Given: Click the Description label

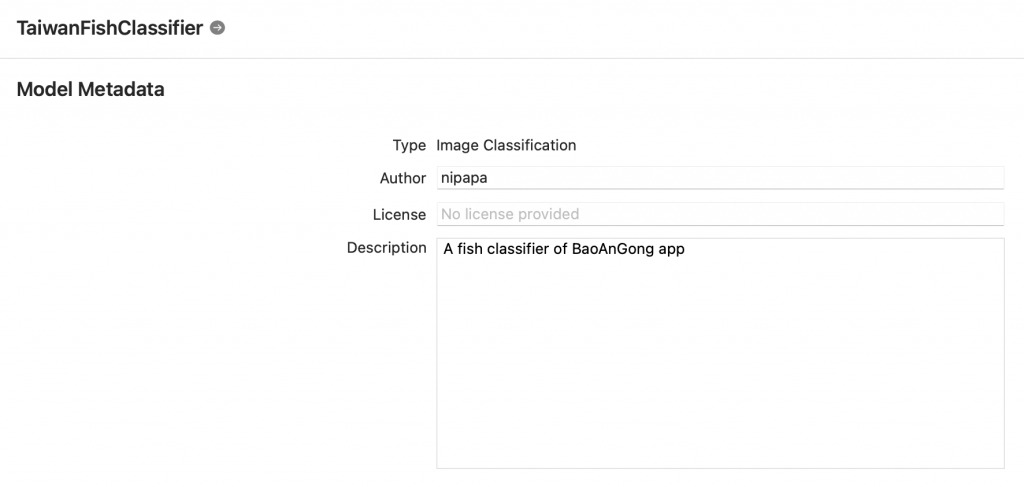Looking at the screenshot, I should point(386,248).
